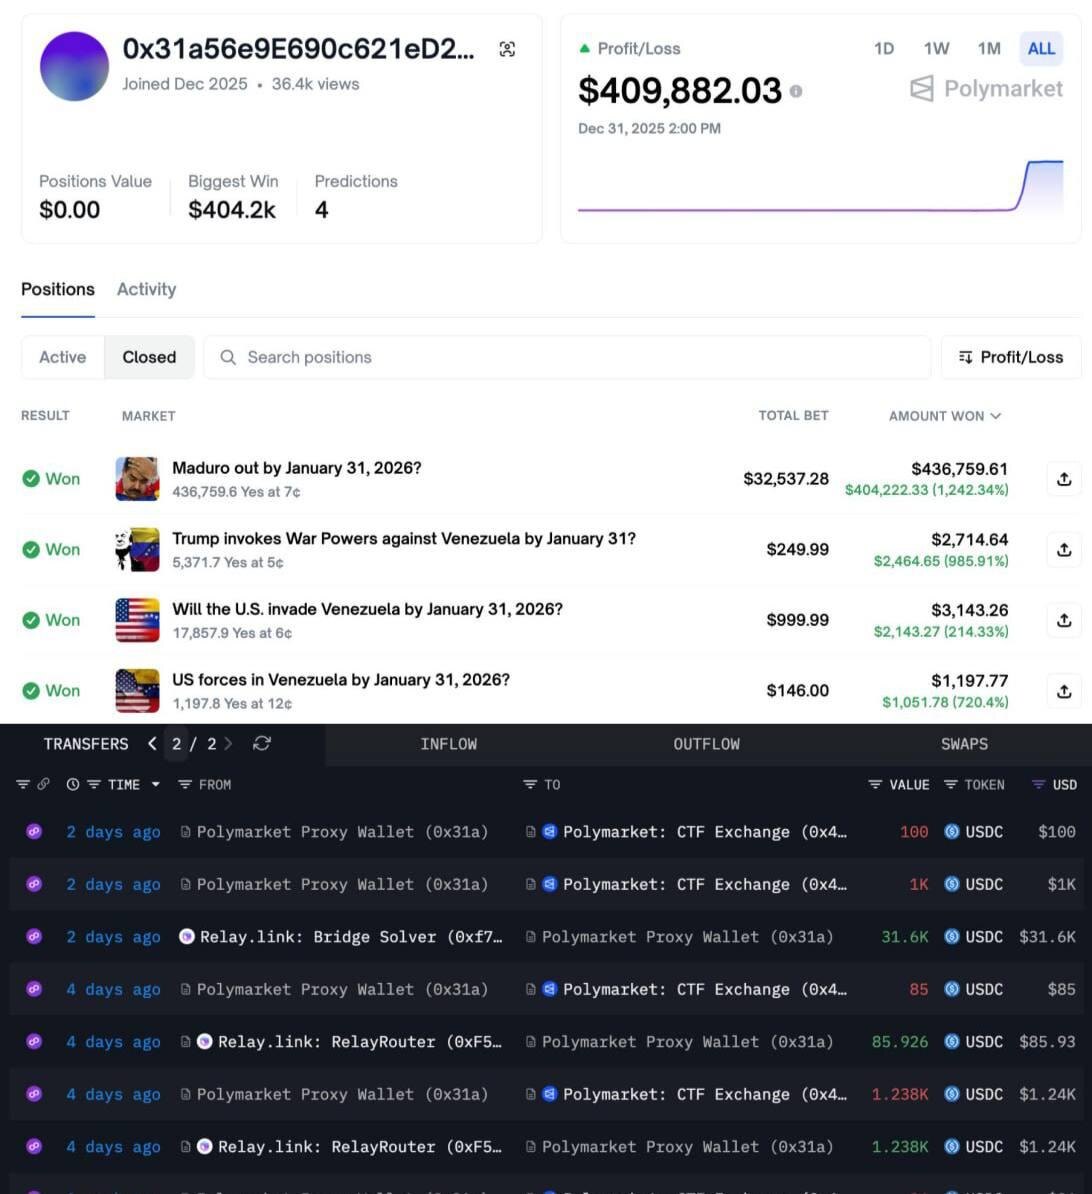The image size is (1092, 1194).
Task: Open the leftmost filter icon in transfers header
Action: [22, 784]
